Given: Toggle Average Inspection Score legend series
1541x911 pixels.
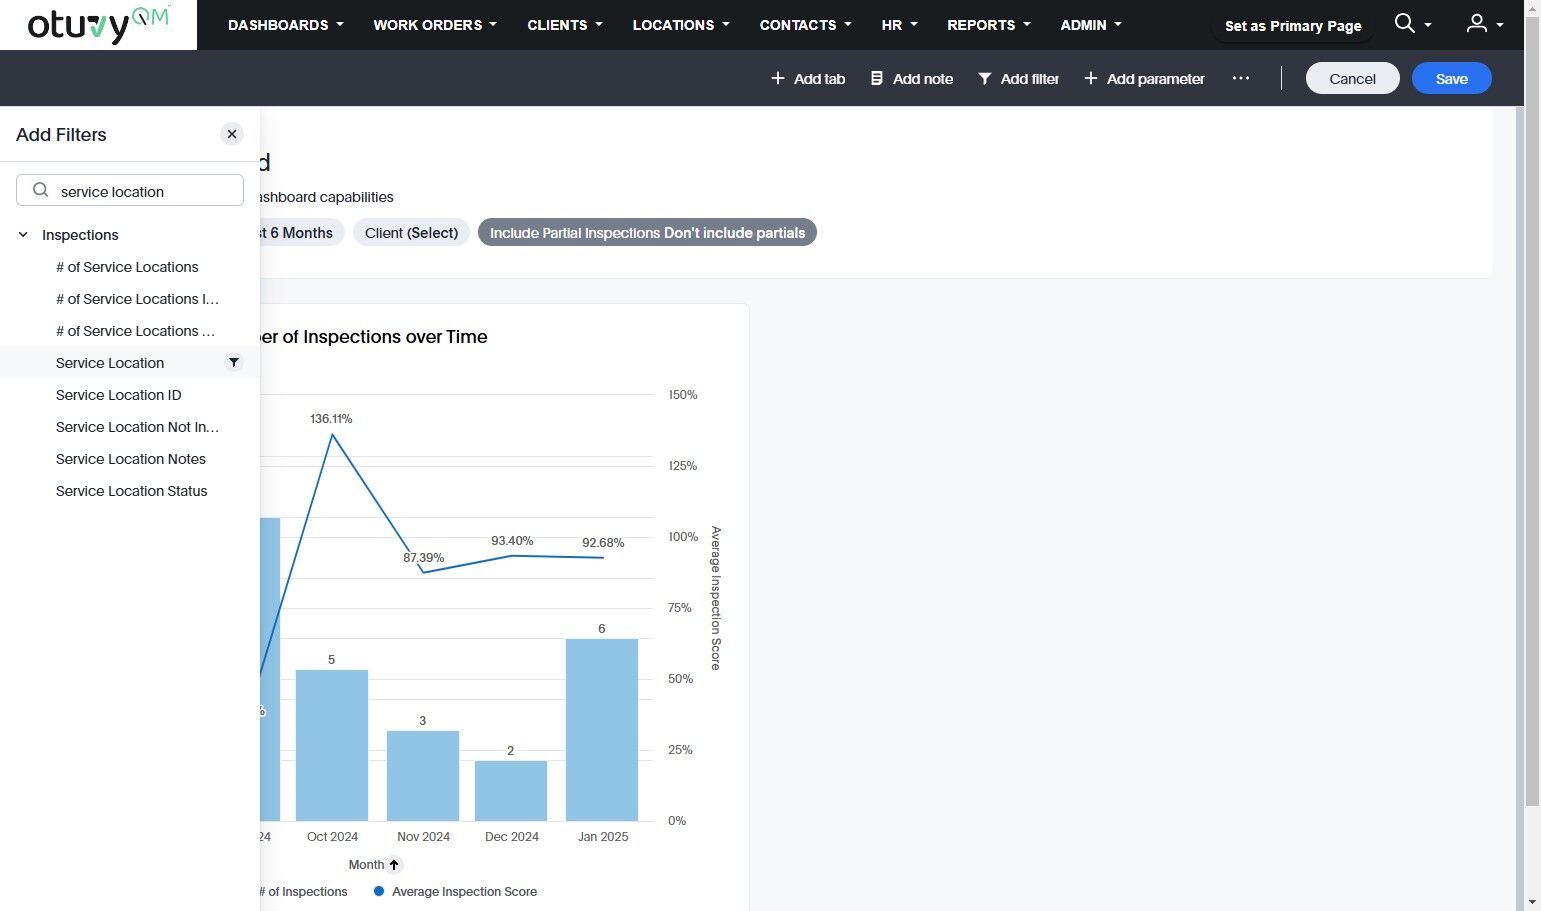Looking at the screenshot, I should coord(463,891).
